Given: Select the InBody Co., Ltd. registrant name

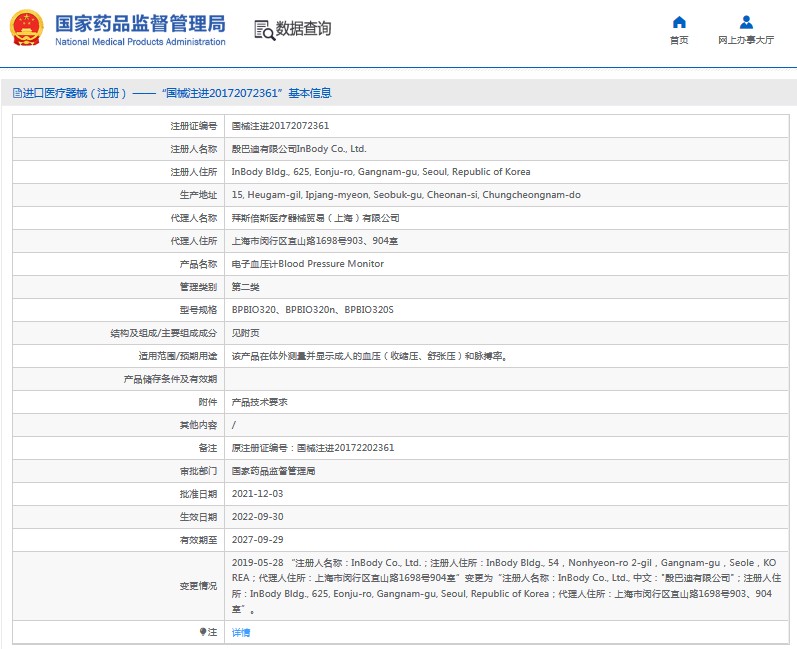Looking at the screenshot, I should 299,149.
